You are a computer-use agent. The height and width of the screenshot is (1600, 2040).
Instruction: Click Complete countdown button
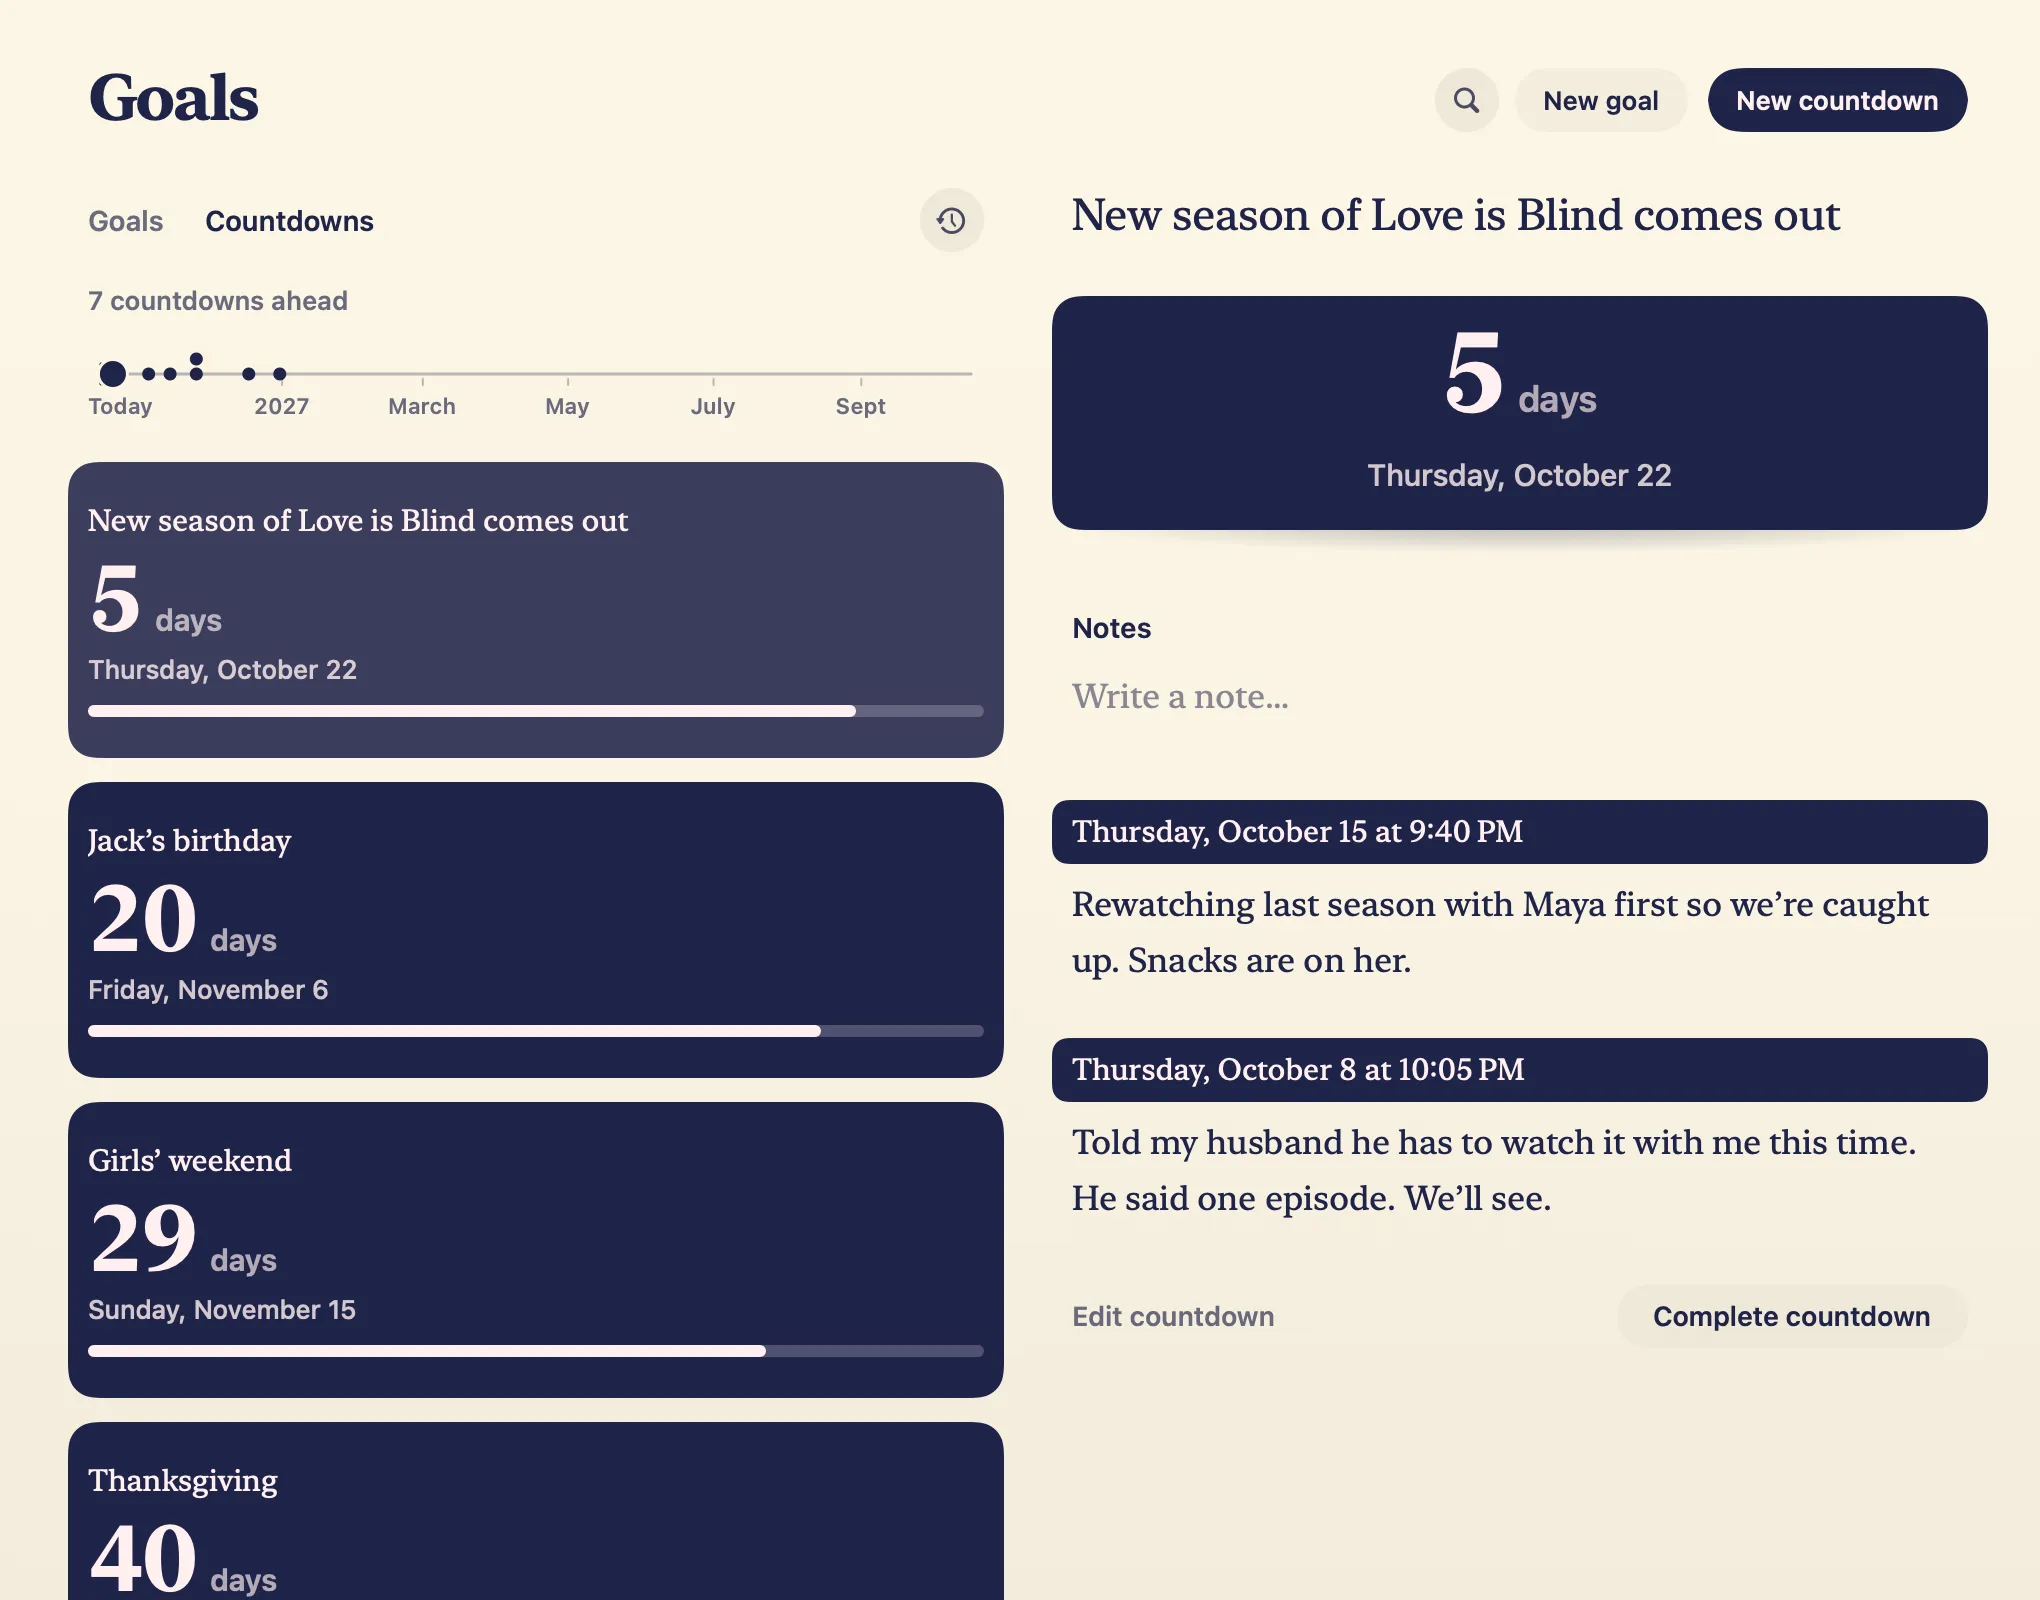pos(1791,1316)
